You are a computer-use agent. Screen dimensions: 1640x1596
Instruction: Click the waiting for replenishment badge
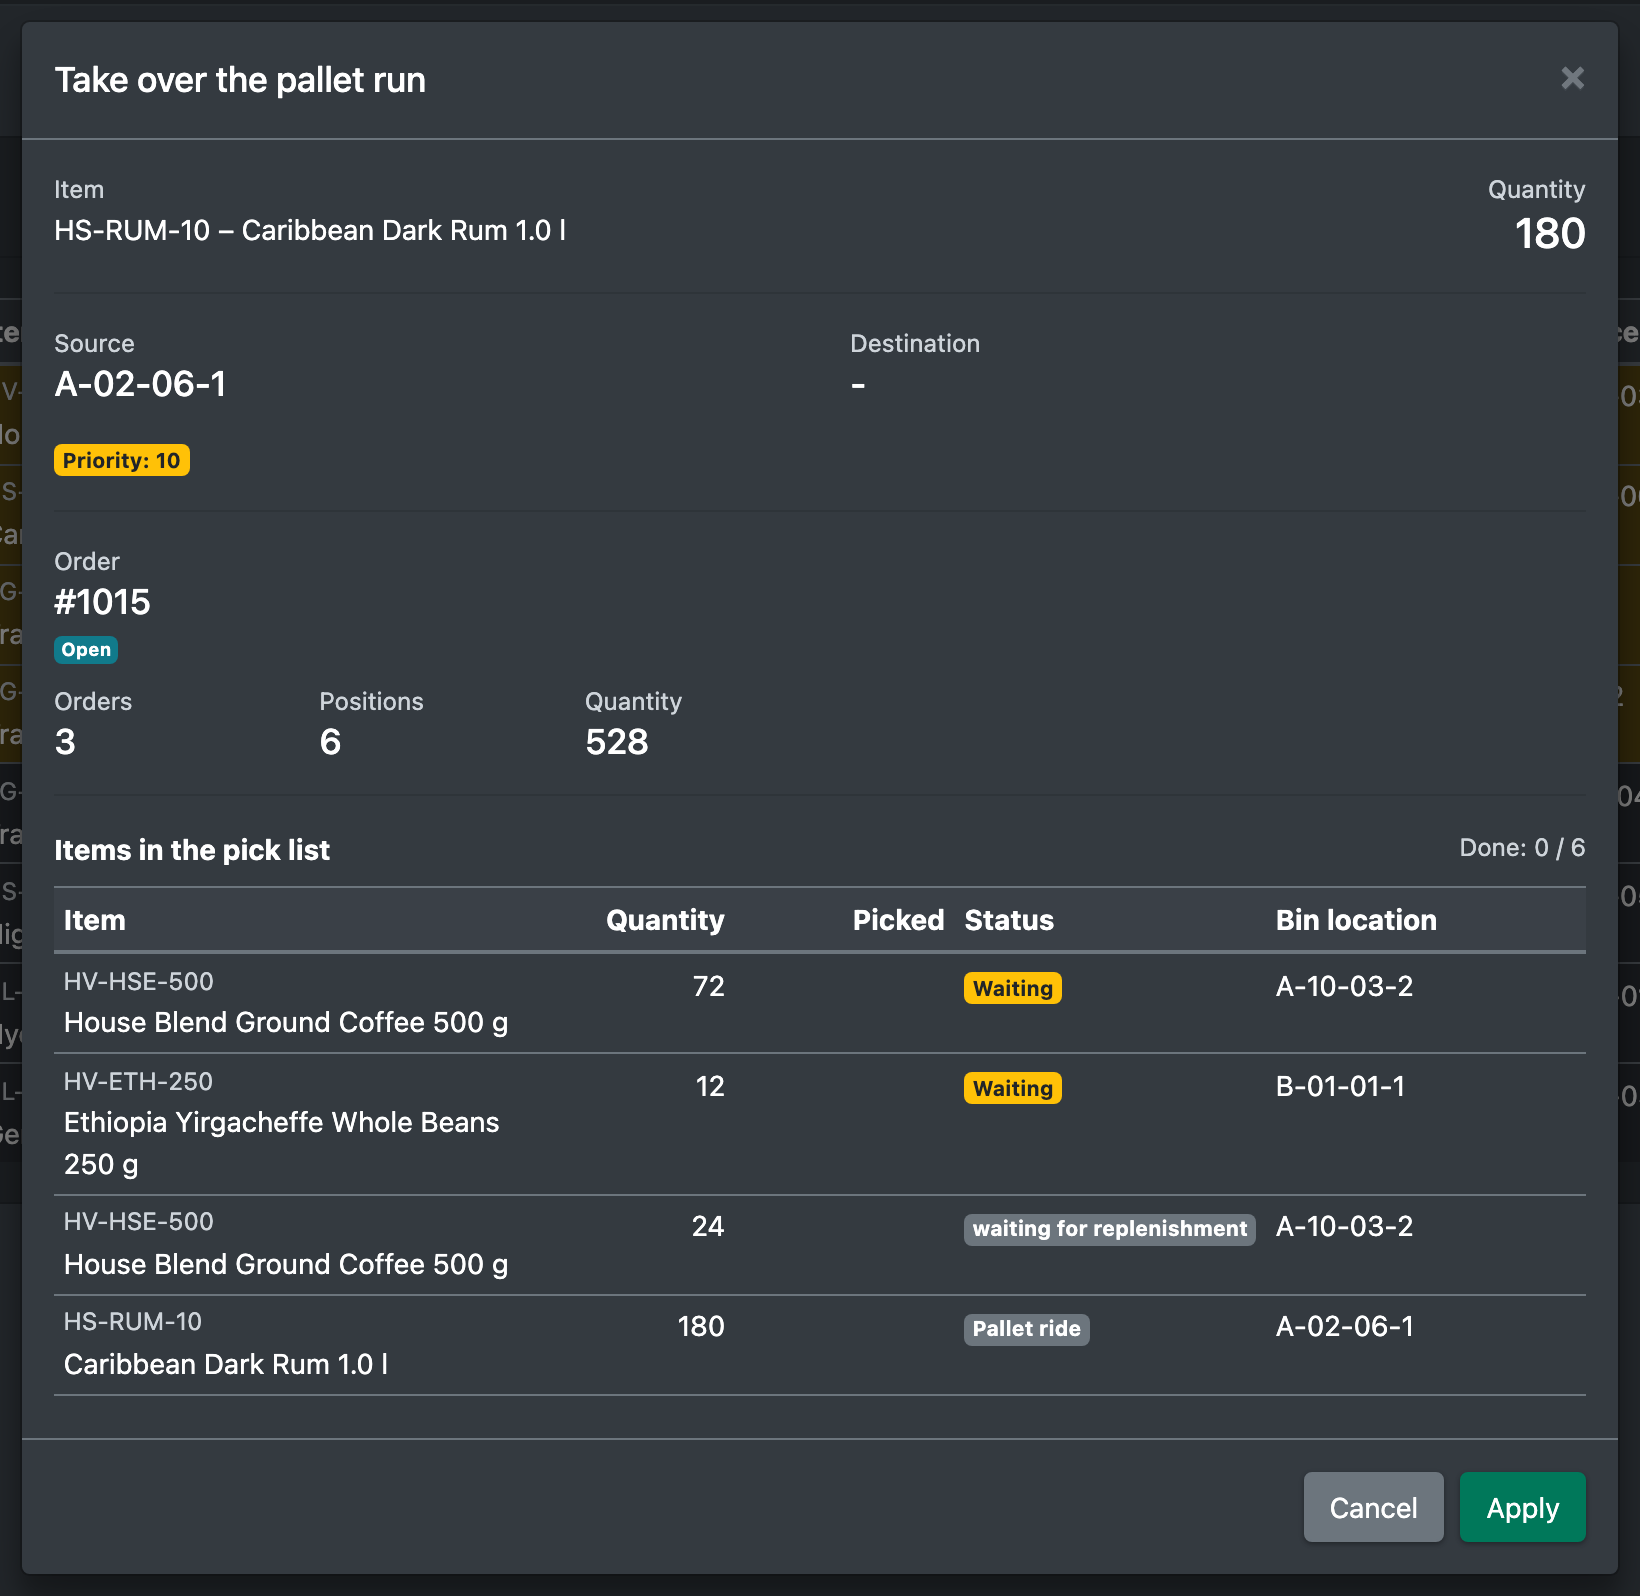[x=1110, y=1229]
